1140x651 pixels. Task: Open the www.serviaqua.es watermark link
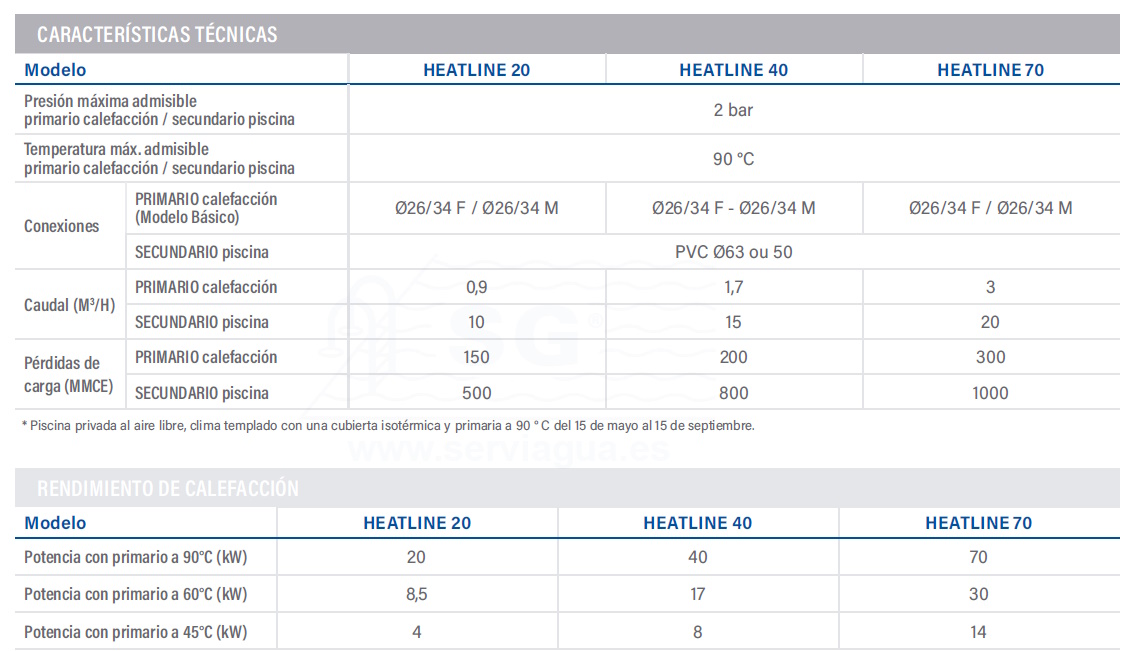508,450
